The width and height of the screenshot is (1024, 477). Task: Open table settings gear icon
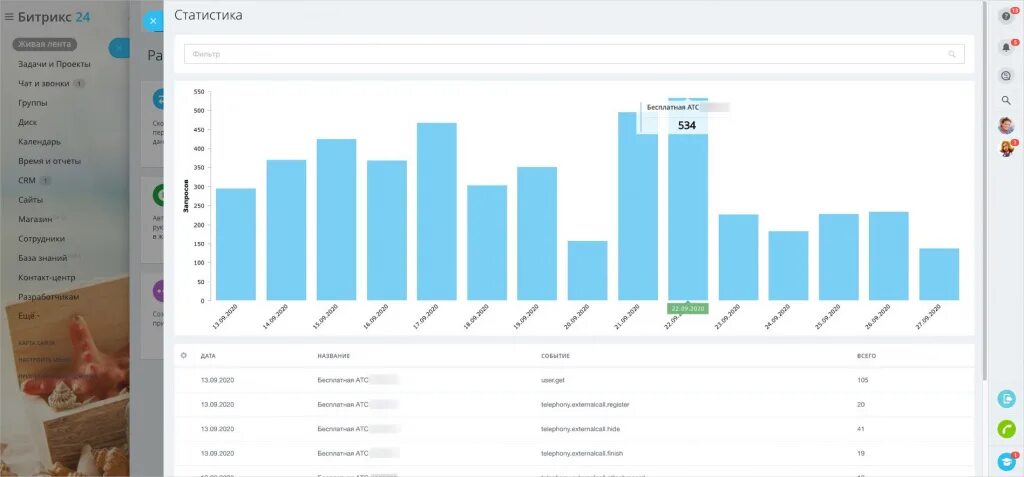coord(184,355)
